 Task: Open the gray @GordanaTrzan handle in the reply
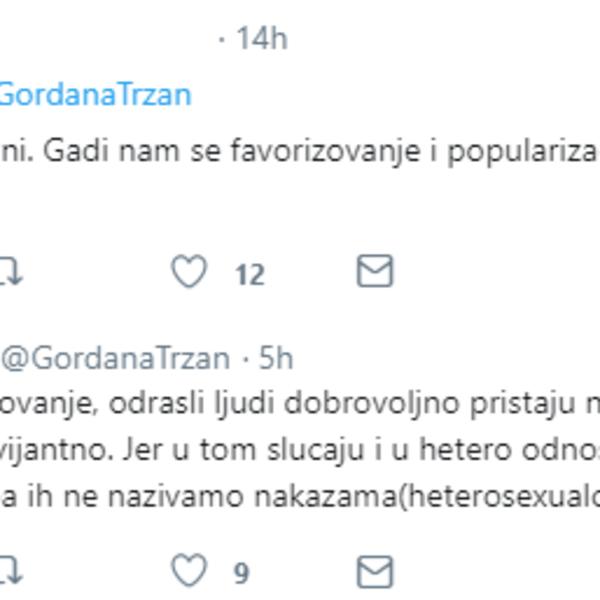point(116,357)
